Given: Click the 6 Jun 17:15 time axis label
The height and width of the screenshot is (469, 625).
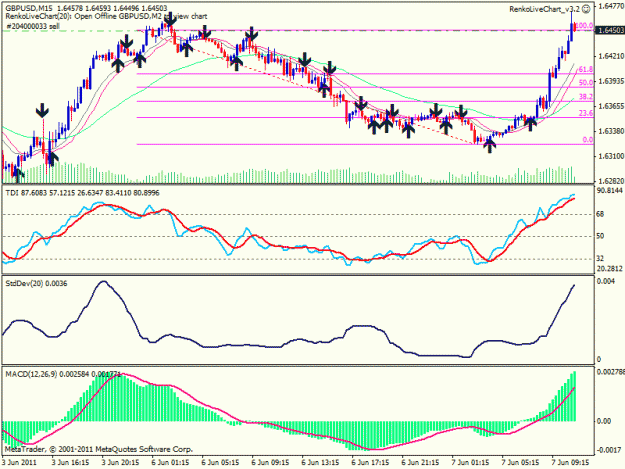Looking at the screenshot, I should tap(371, 462).
